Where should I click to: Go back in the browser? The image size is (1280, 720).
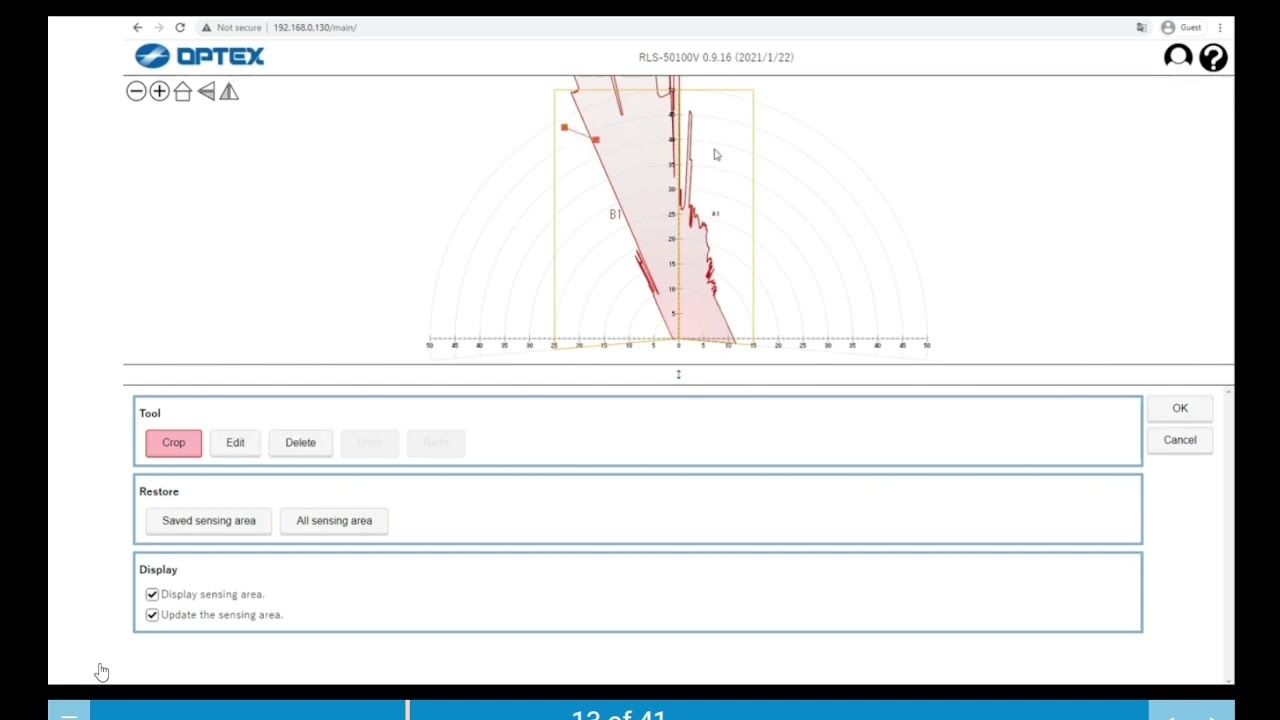click(138, 27)
